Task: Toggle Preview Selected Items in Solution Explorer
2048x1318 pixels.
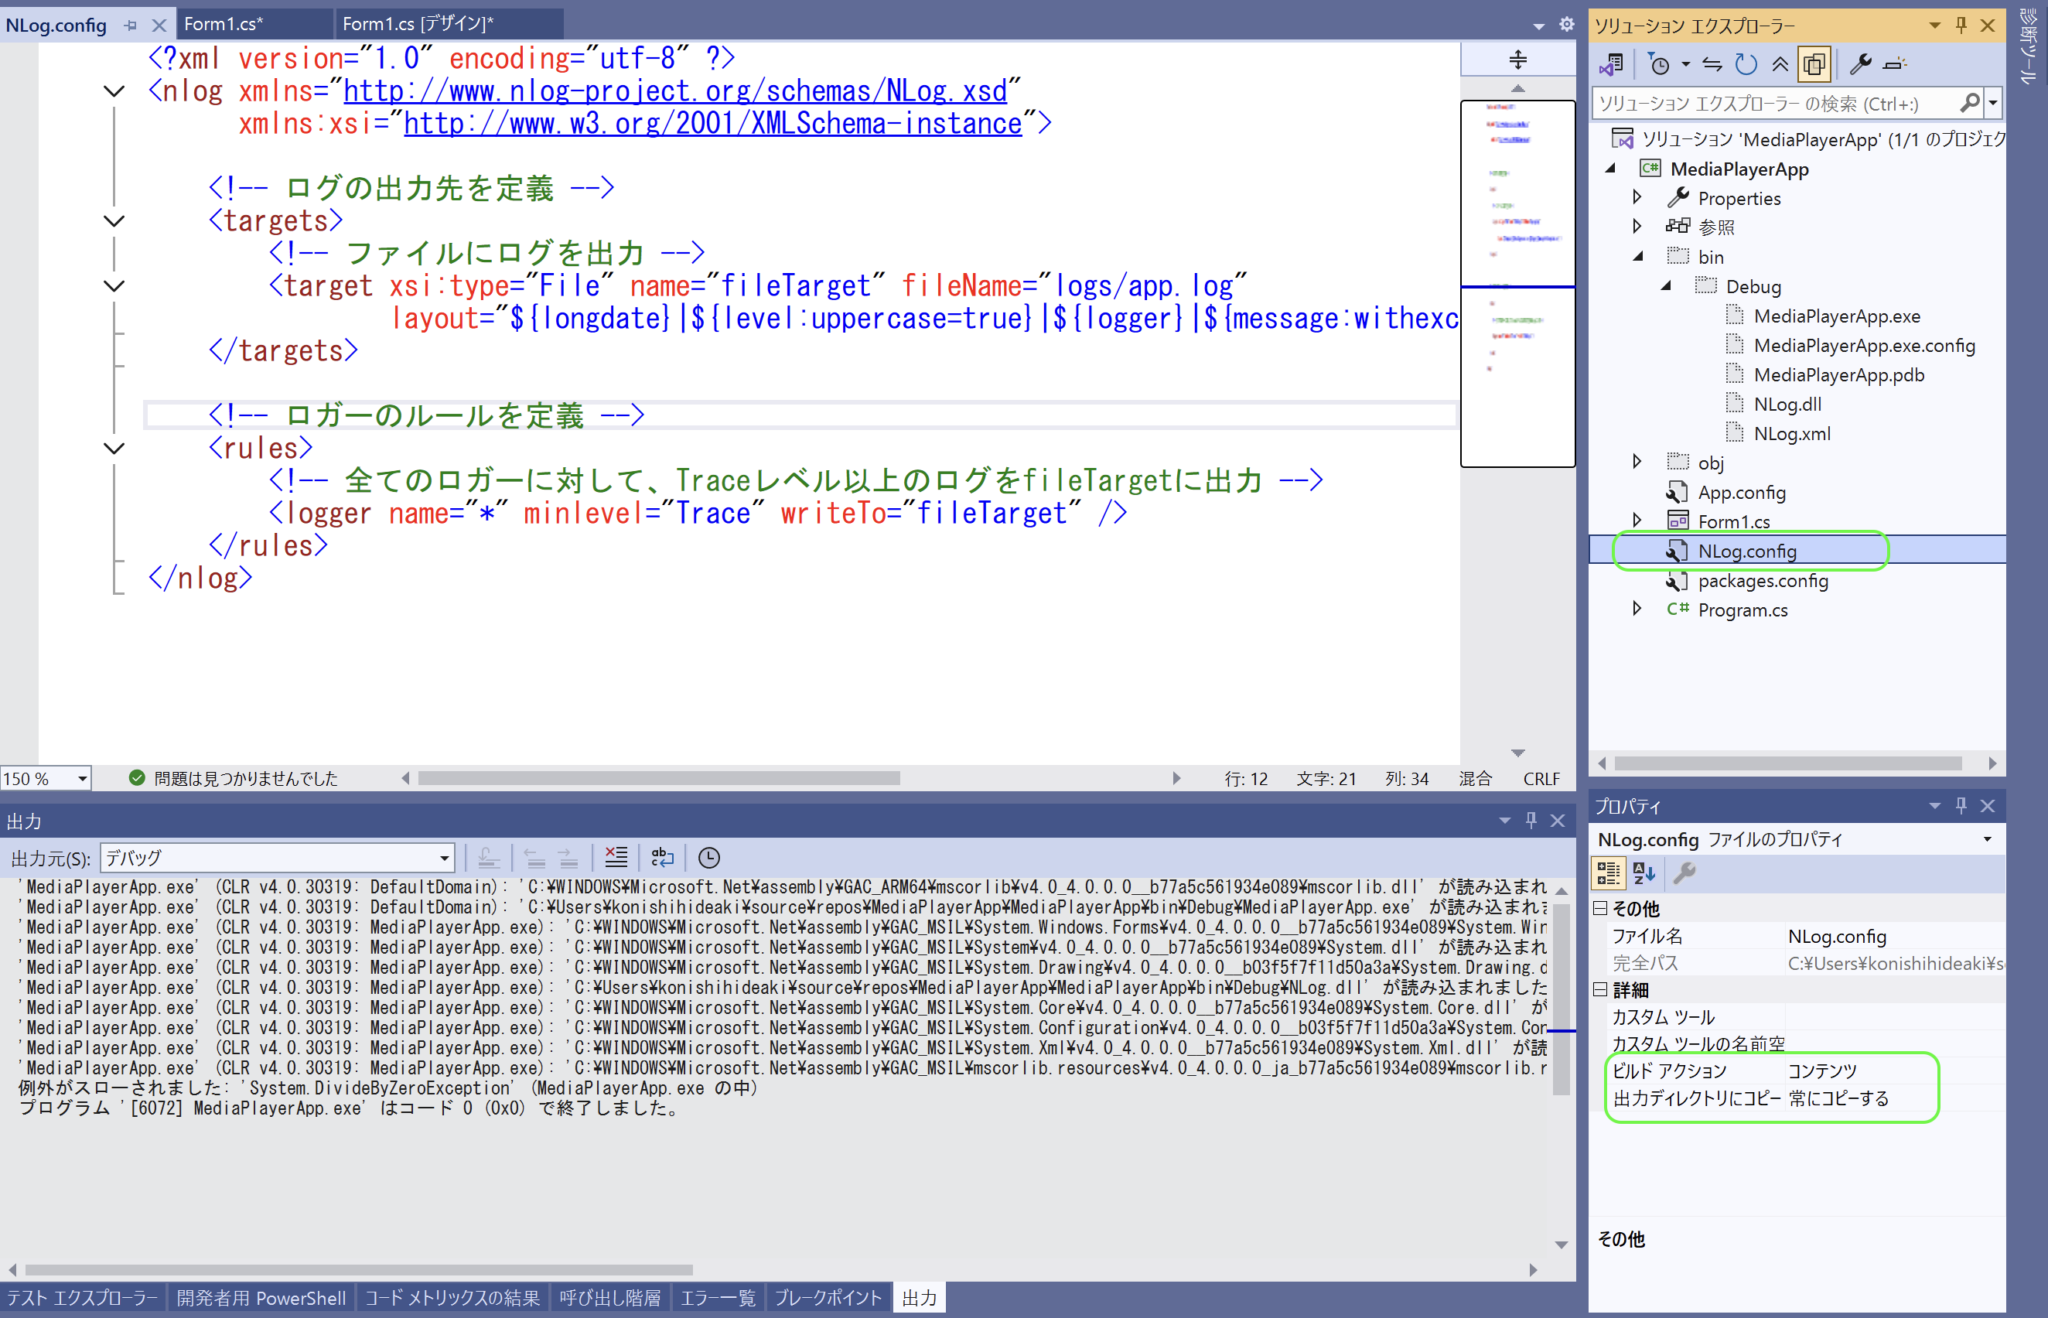Action: pos(1814,64)
